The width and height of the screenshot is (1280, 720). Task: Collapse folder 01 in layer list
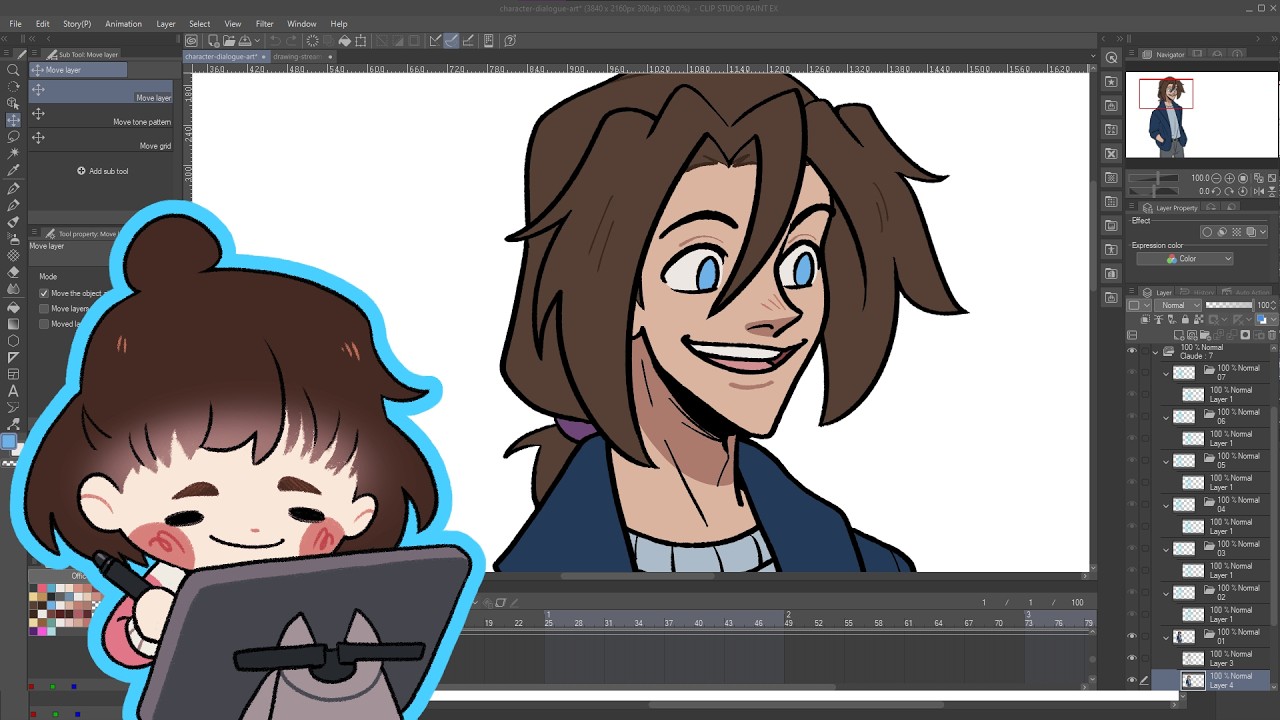point(1166,636)
